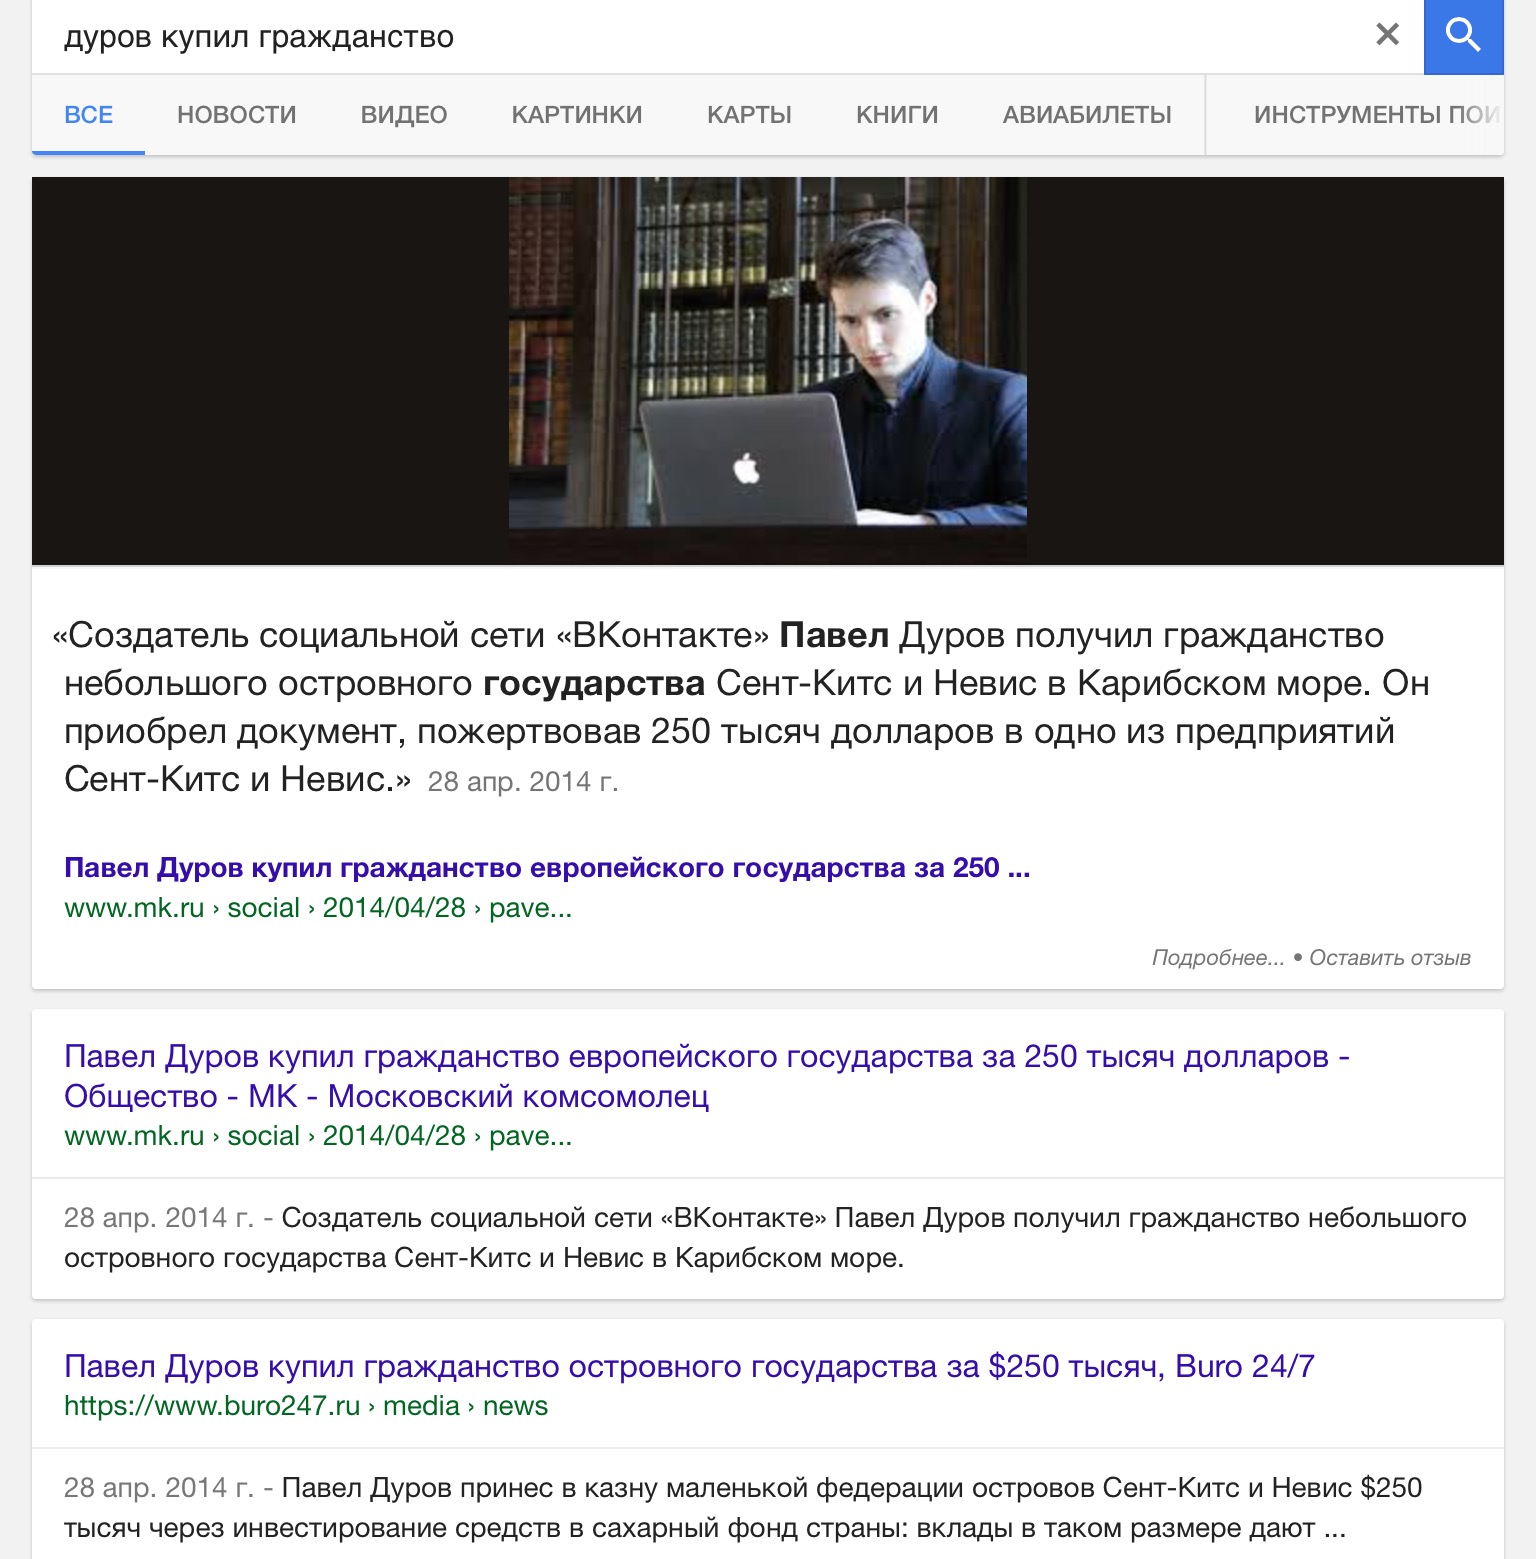Click the www.mk.ru URL under the МК result
Image resolution: width=1536 pixels, height=1559 pixels.
pyautogui.click(x=318, y=1136)
